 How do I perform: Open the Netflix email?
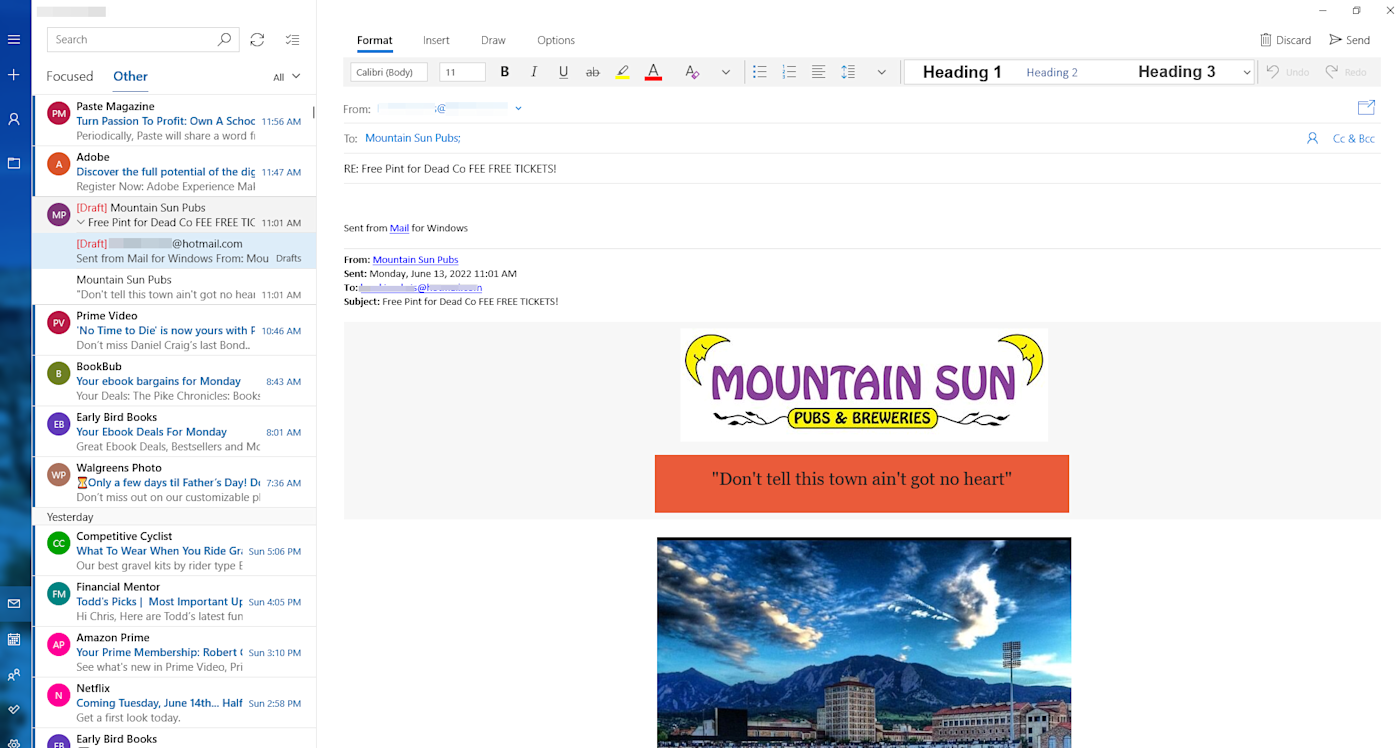click(x=174, y=703)
